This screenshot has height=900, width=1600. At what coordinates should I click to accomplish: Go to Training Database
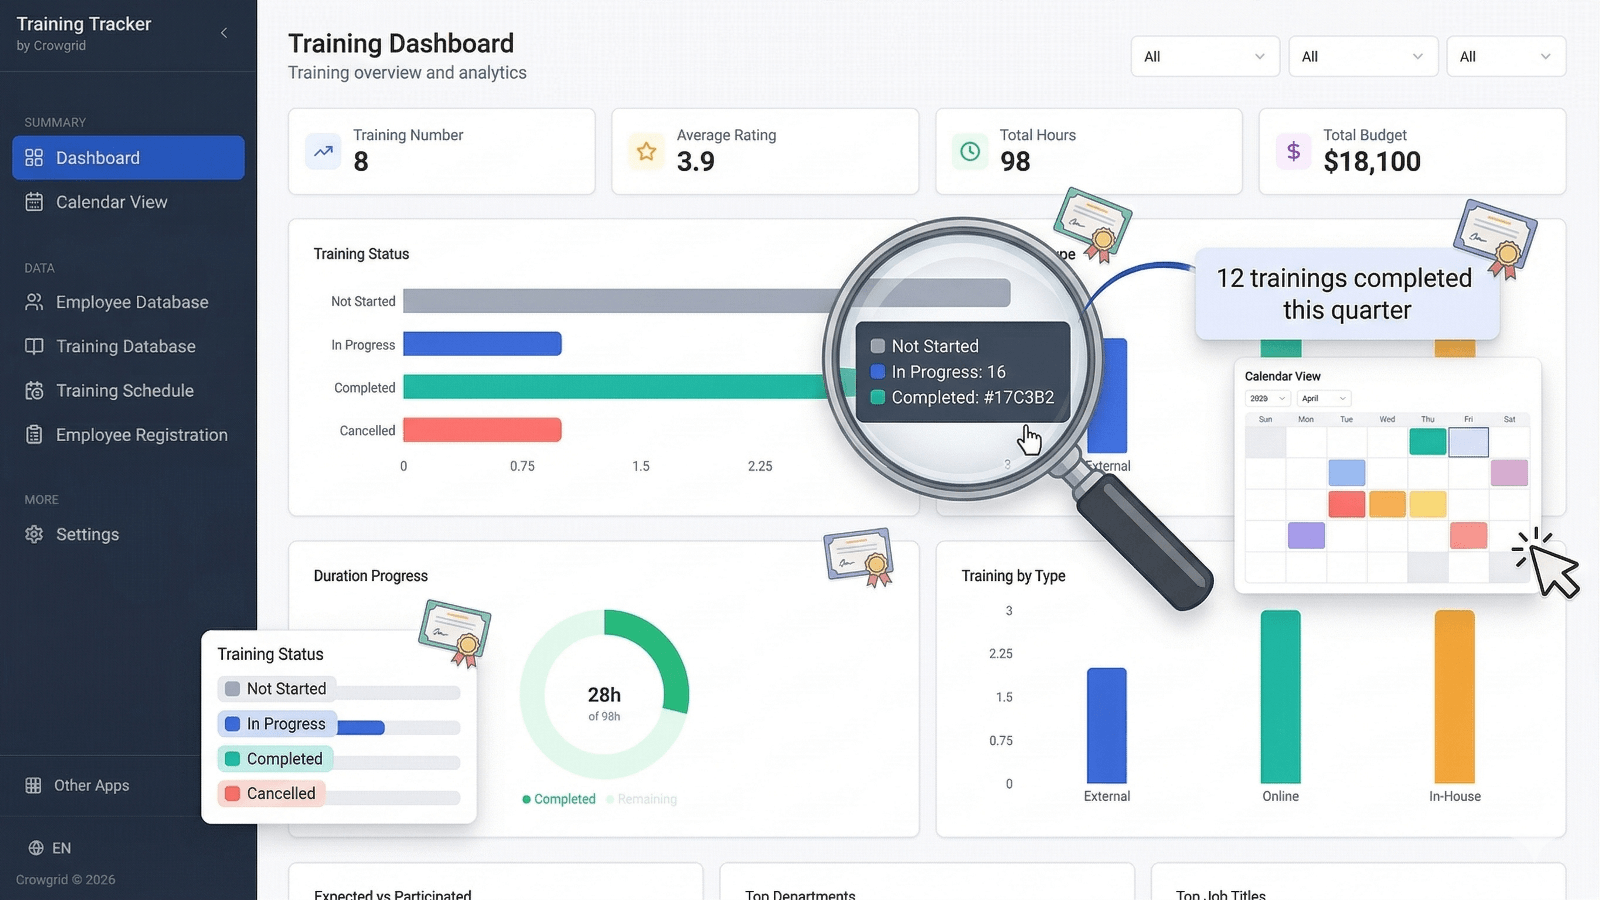(x=128, y=346)
